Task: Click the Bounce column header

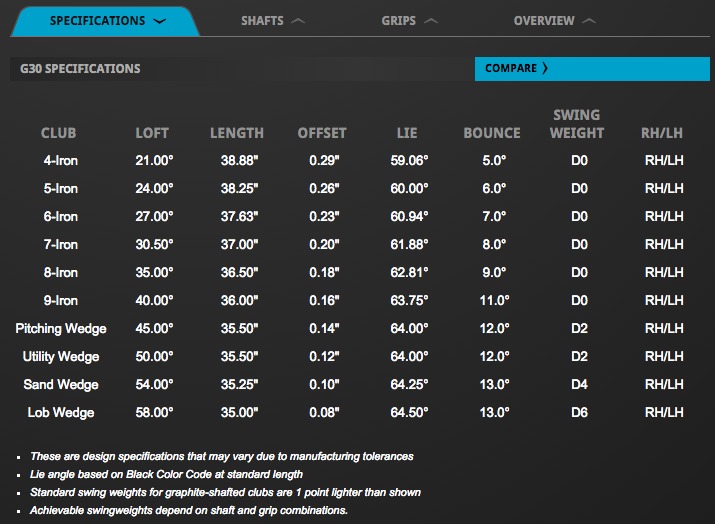Action: click(492, 133)
